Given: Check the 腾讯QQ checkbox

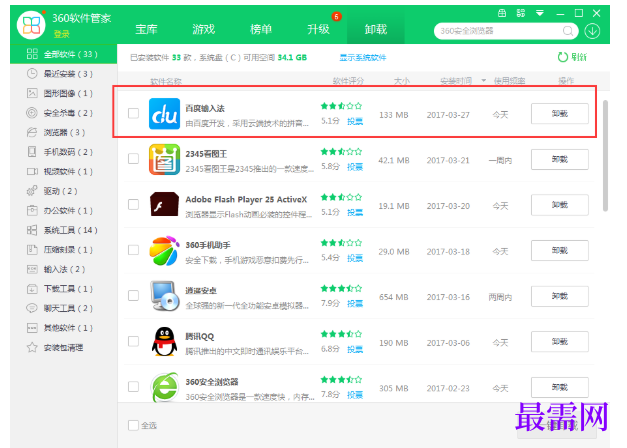Looking at the screenshot, I should [x=134, y=341].
